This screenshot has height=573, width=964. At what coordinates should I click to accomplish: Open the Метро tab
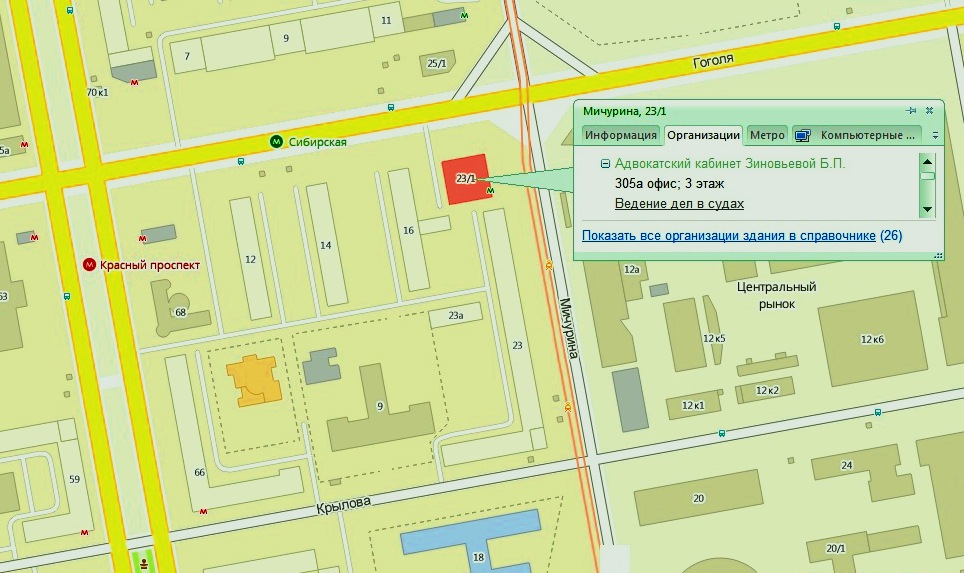(x=767, y=135)
